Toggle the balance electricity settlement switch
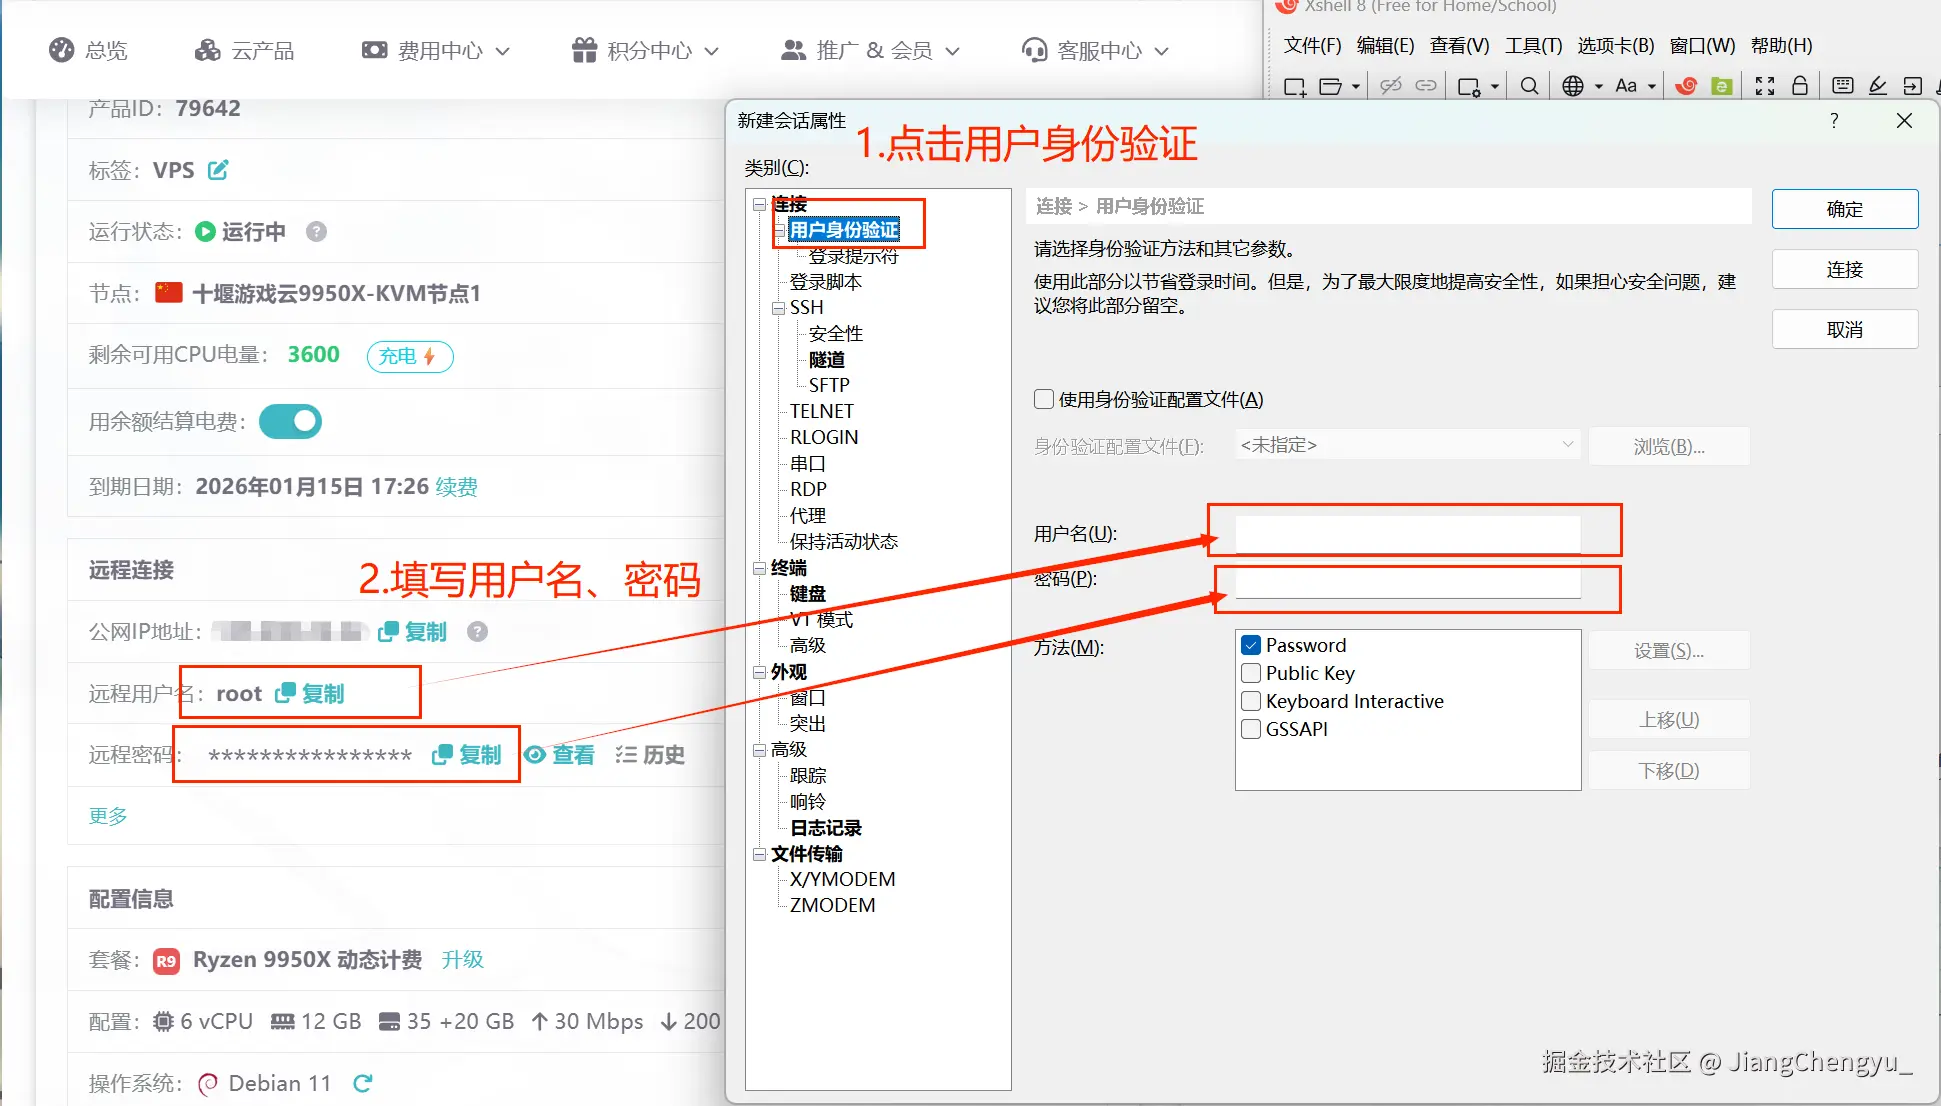Image resolution: width=1941 pixels, height=1106 pixels. (x=290, y=422)
